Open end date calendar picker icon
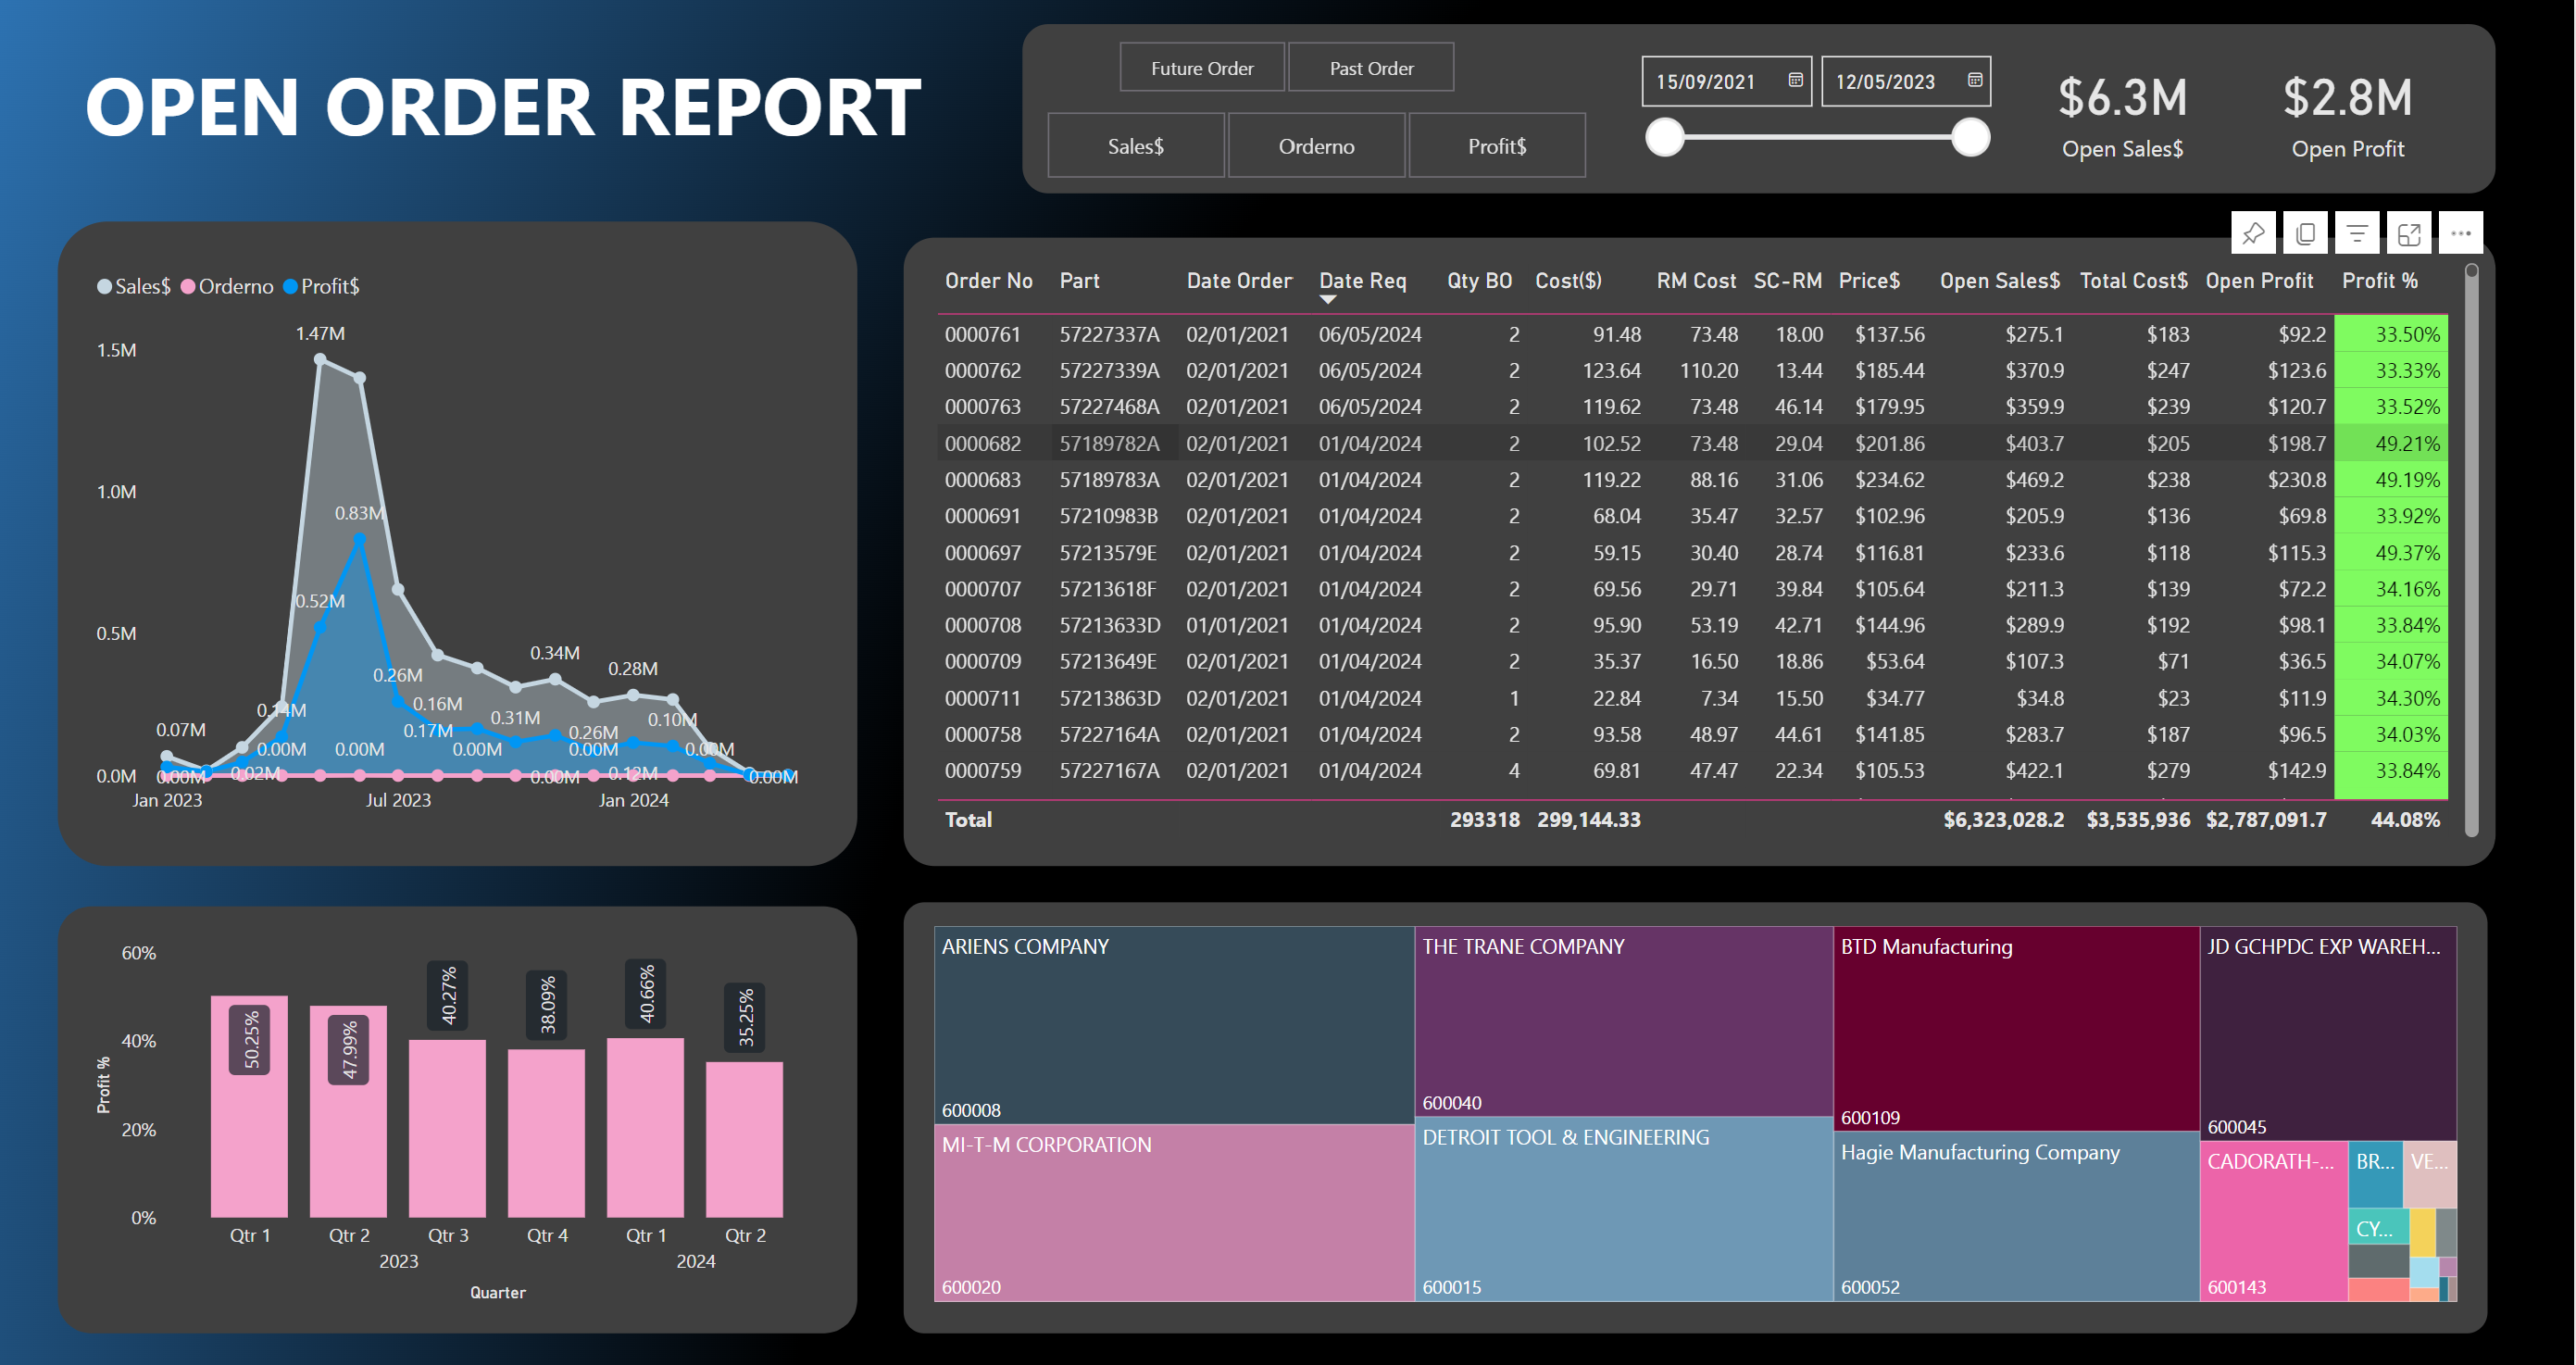 [x=1974, y=80]
